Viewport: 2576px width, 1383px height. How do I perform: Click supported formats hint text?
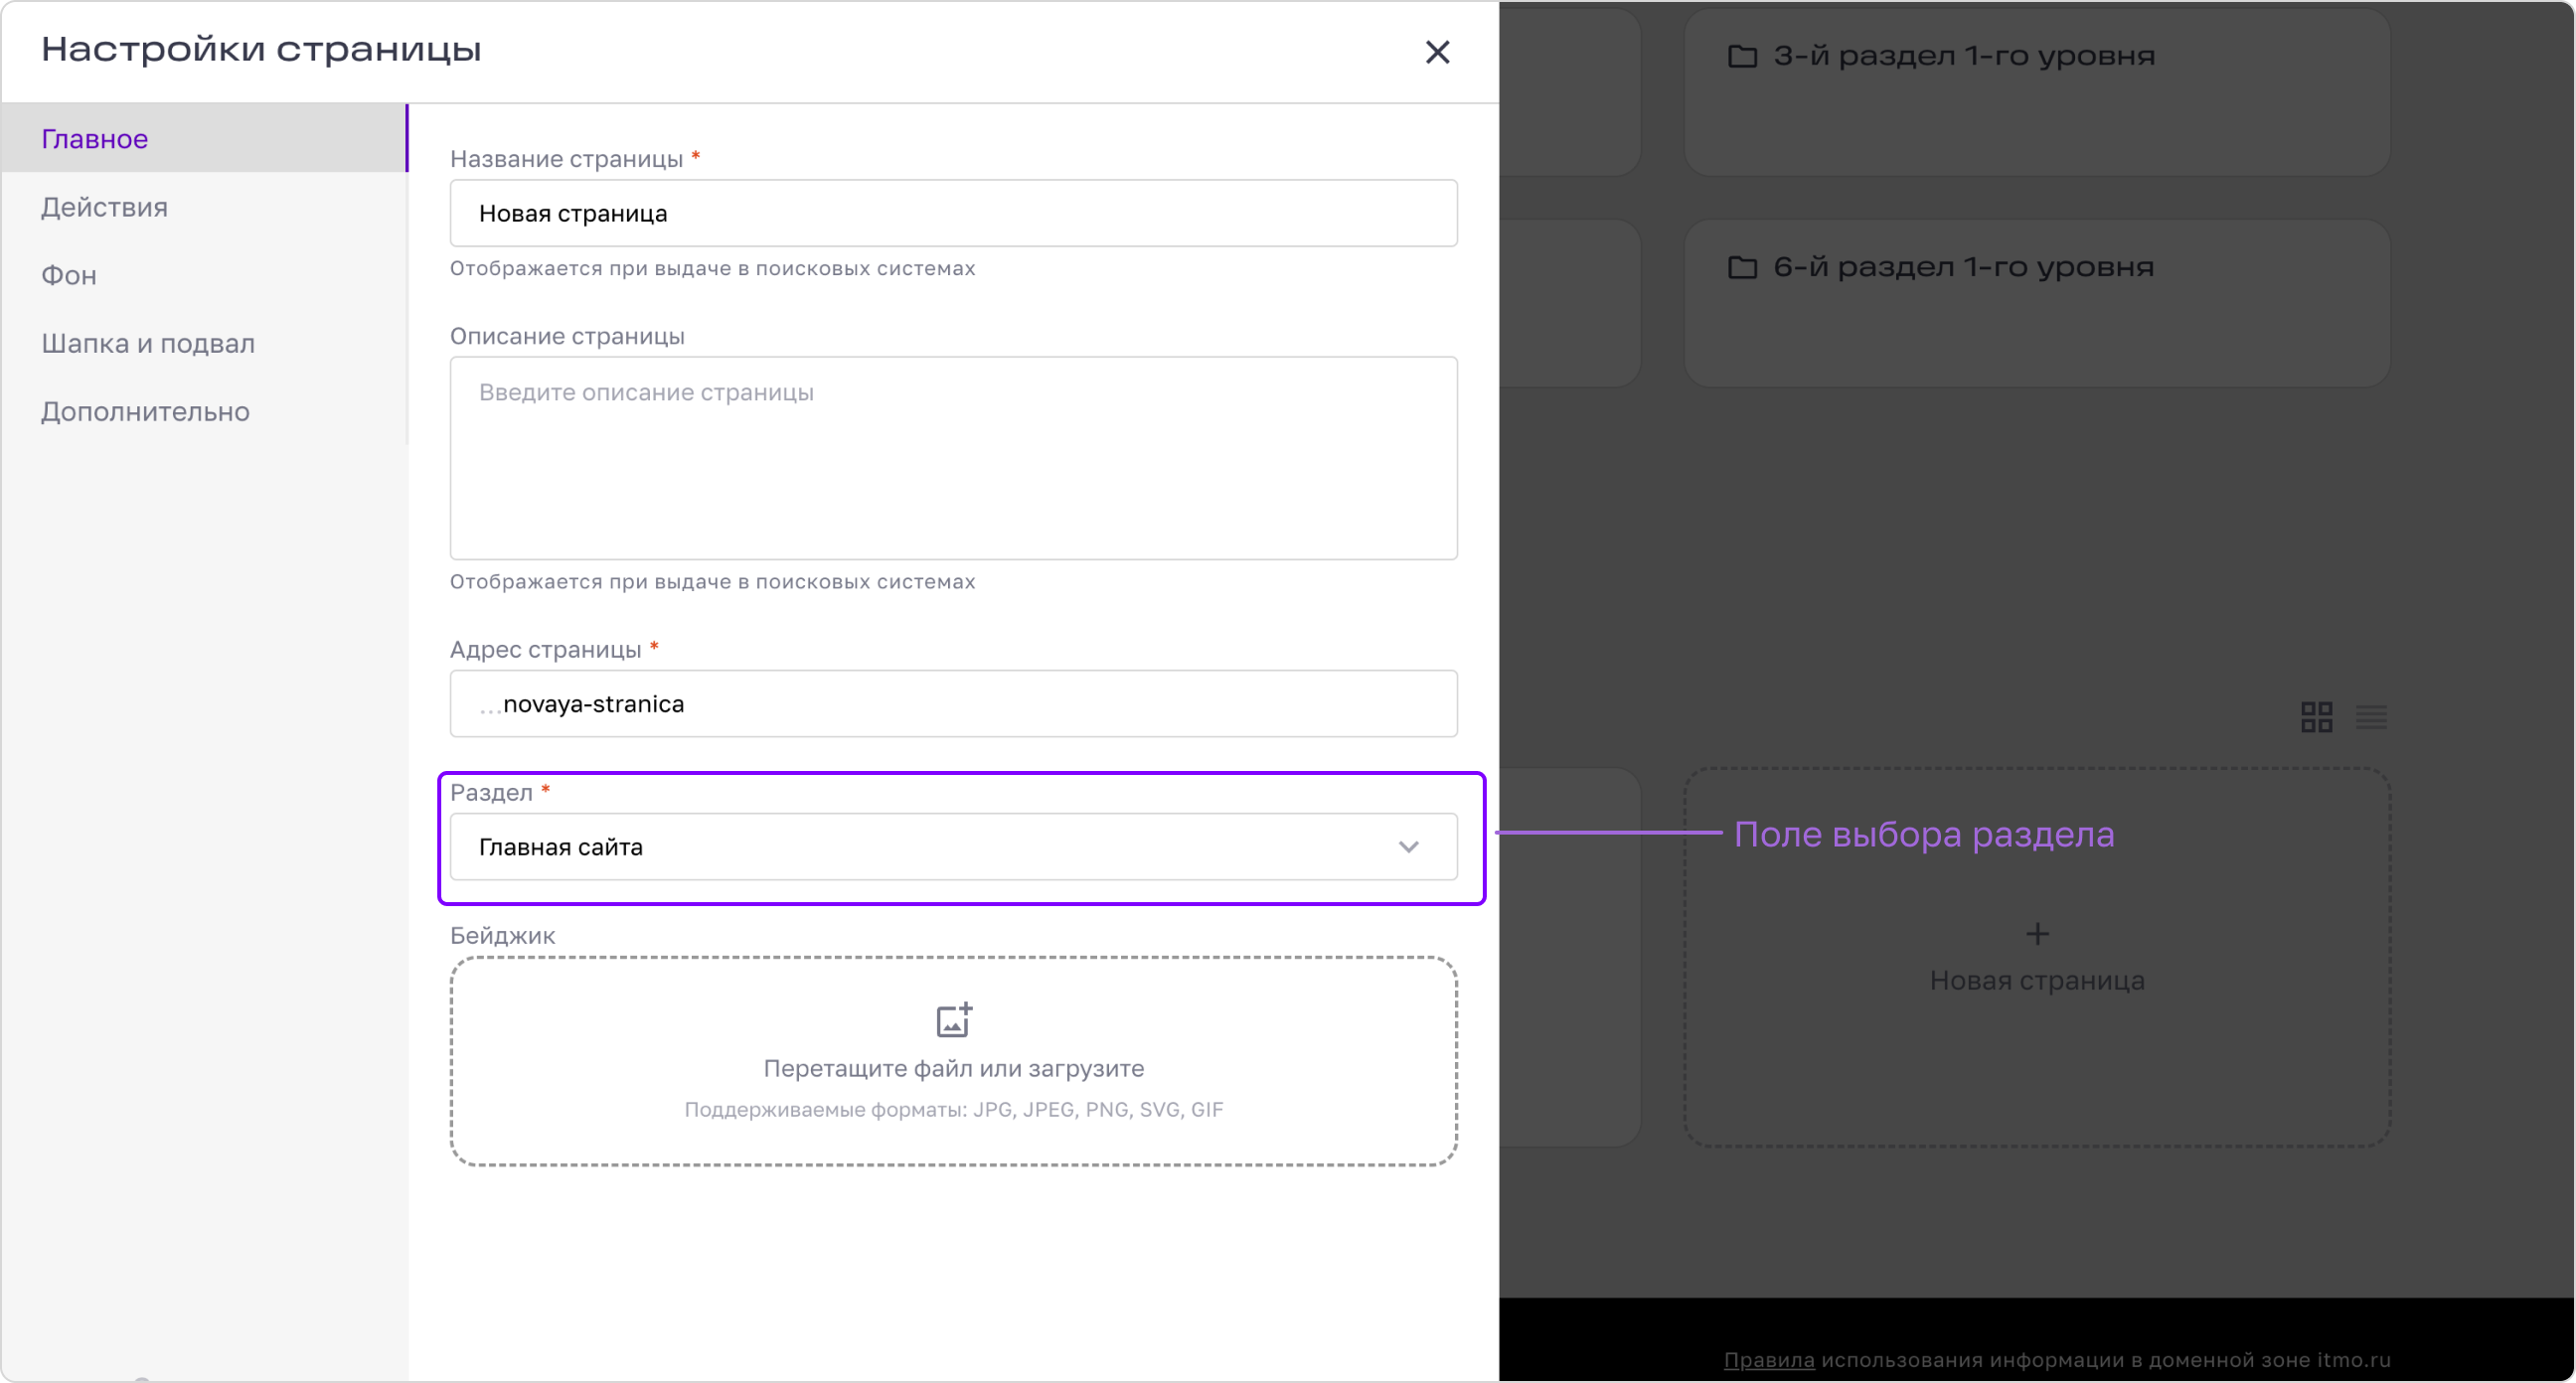[953, 1109]
